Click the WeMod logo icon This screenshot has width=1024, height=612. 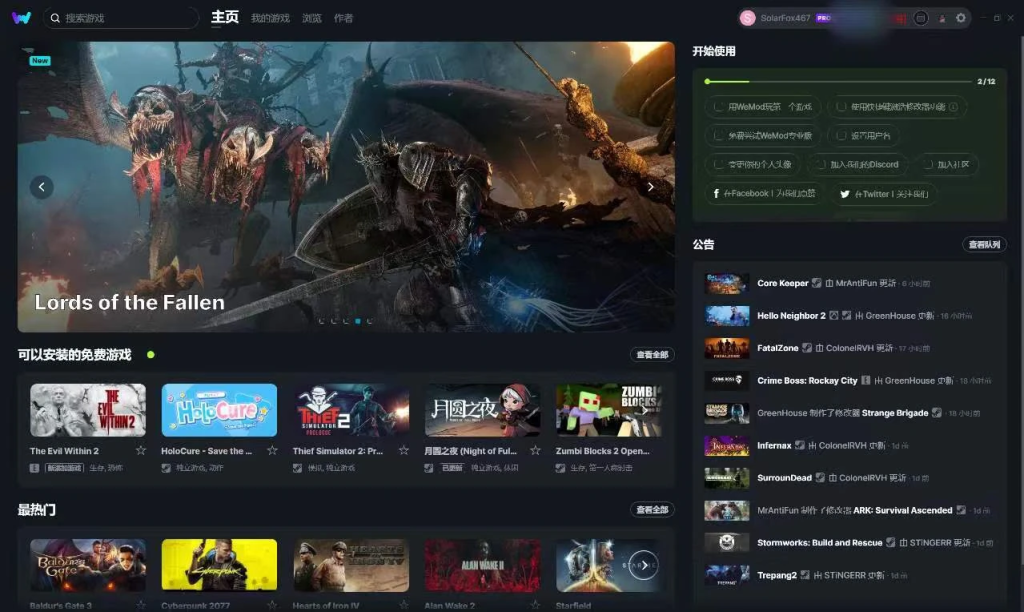tap(21, 18)
